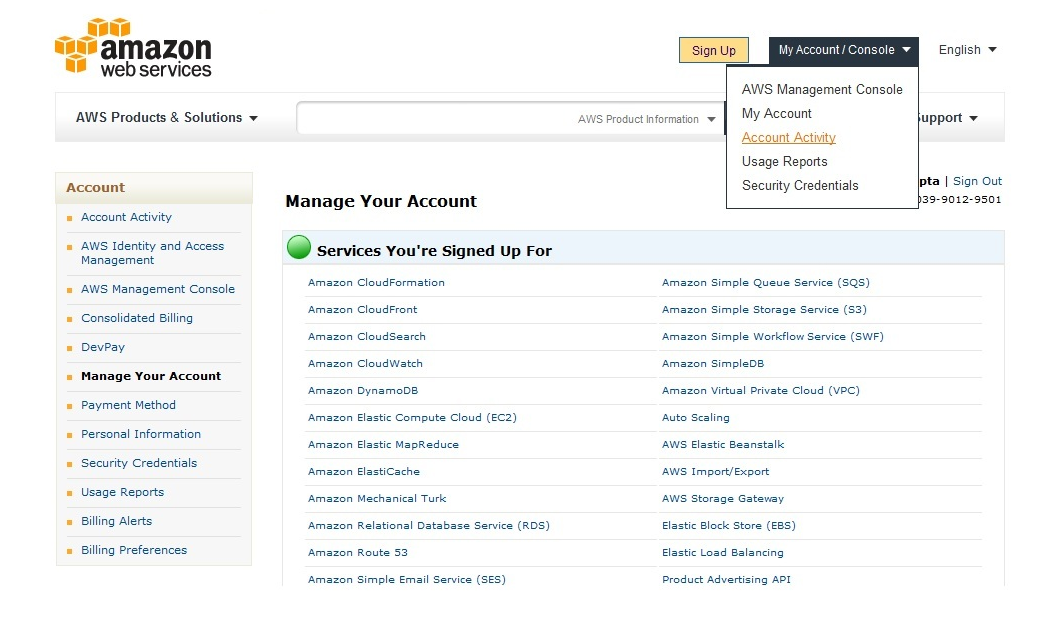This screenshot has width=1064, height=622.
Task: Select AWS Management Console from the menu
Action: click(x=821, y=89)
